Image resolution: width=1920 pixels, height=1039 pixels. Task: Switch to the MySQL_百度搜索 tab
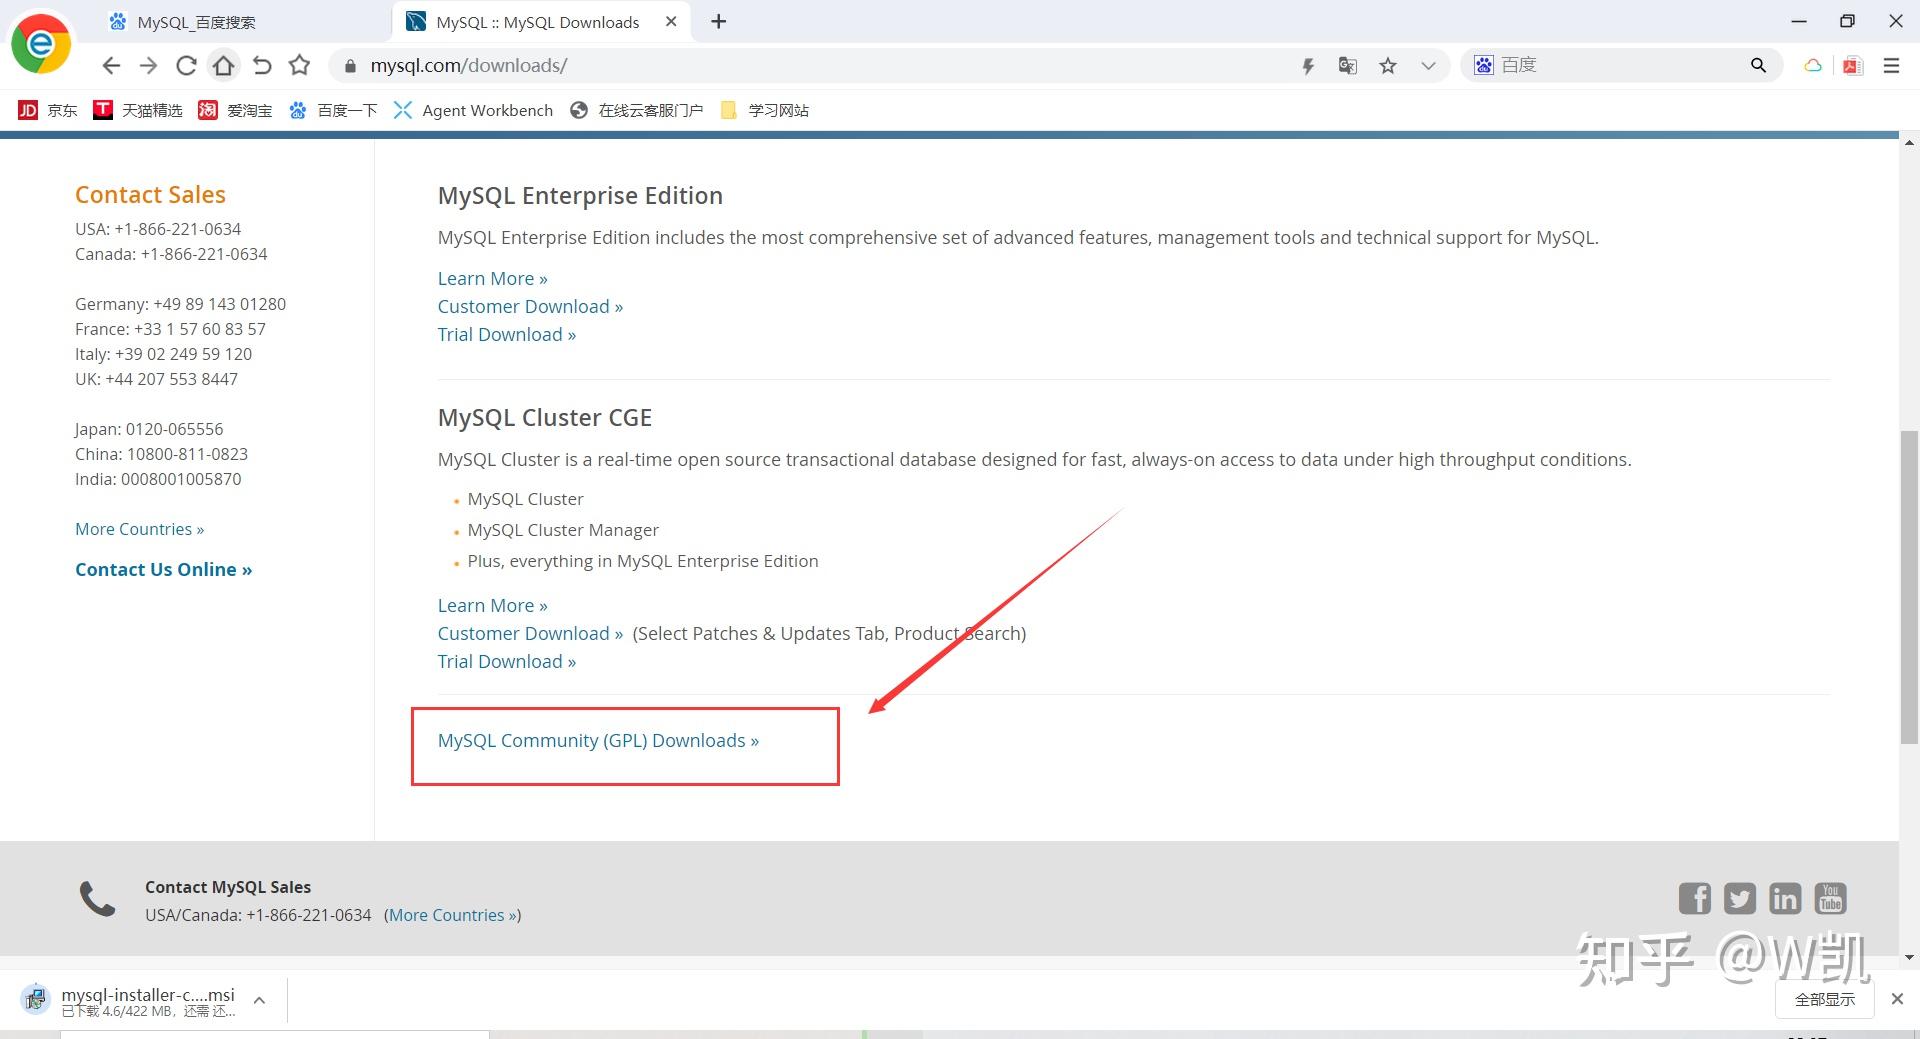[196, 22]
